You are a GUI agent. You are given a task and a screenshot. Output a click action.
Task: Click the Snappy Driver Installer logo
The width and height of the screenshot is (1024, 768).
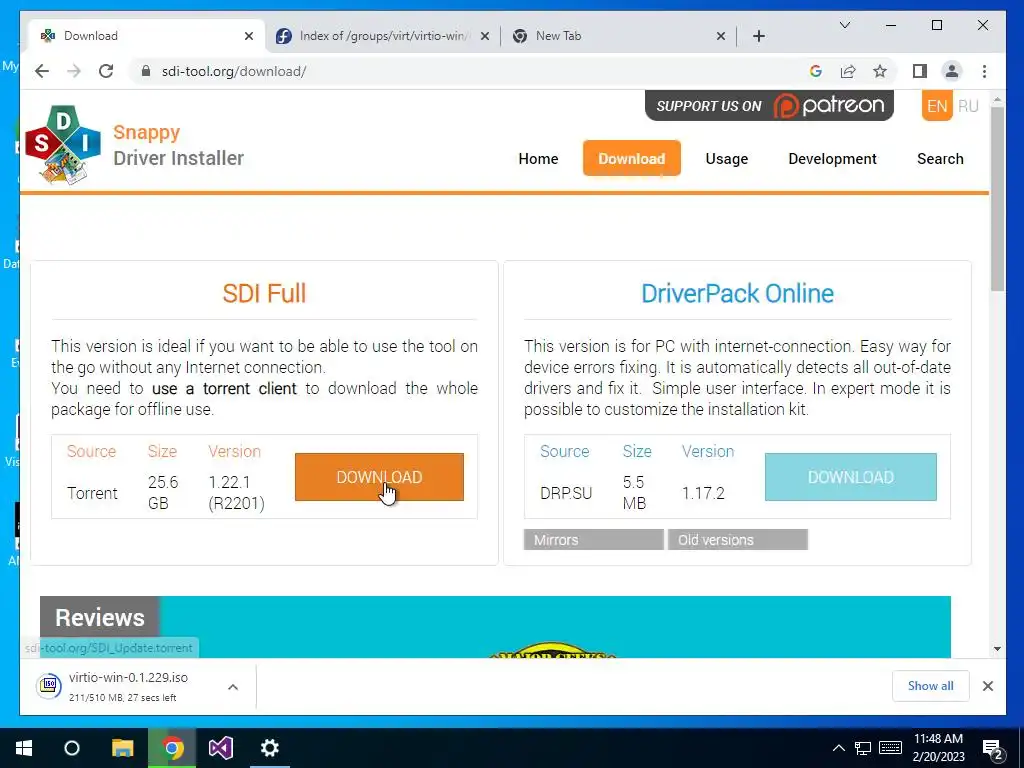(x=63, y=145)
